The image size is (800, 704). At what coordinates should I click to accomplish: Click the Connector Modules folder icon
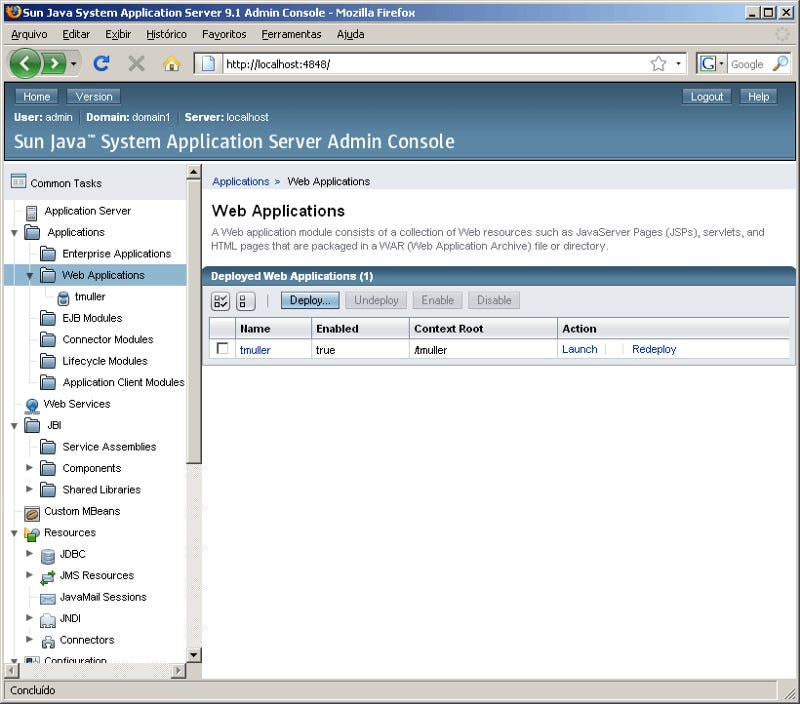[48, 340]
